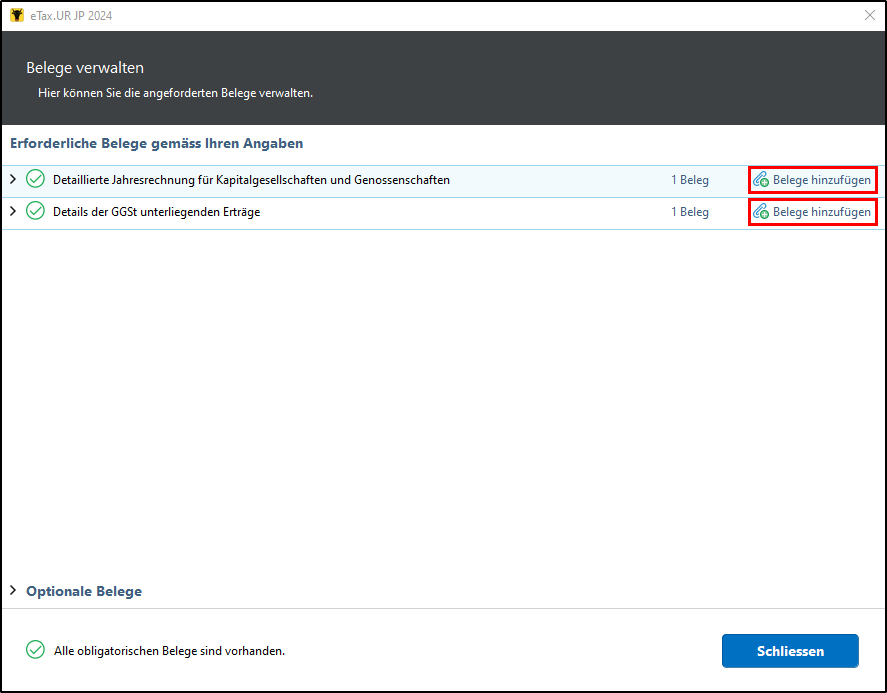Click paperclip icon for Detaillierte Jahresrechnung row
Image resolution: width=887 pixels, height=693 pixels.
[761, 180]
